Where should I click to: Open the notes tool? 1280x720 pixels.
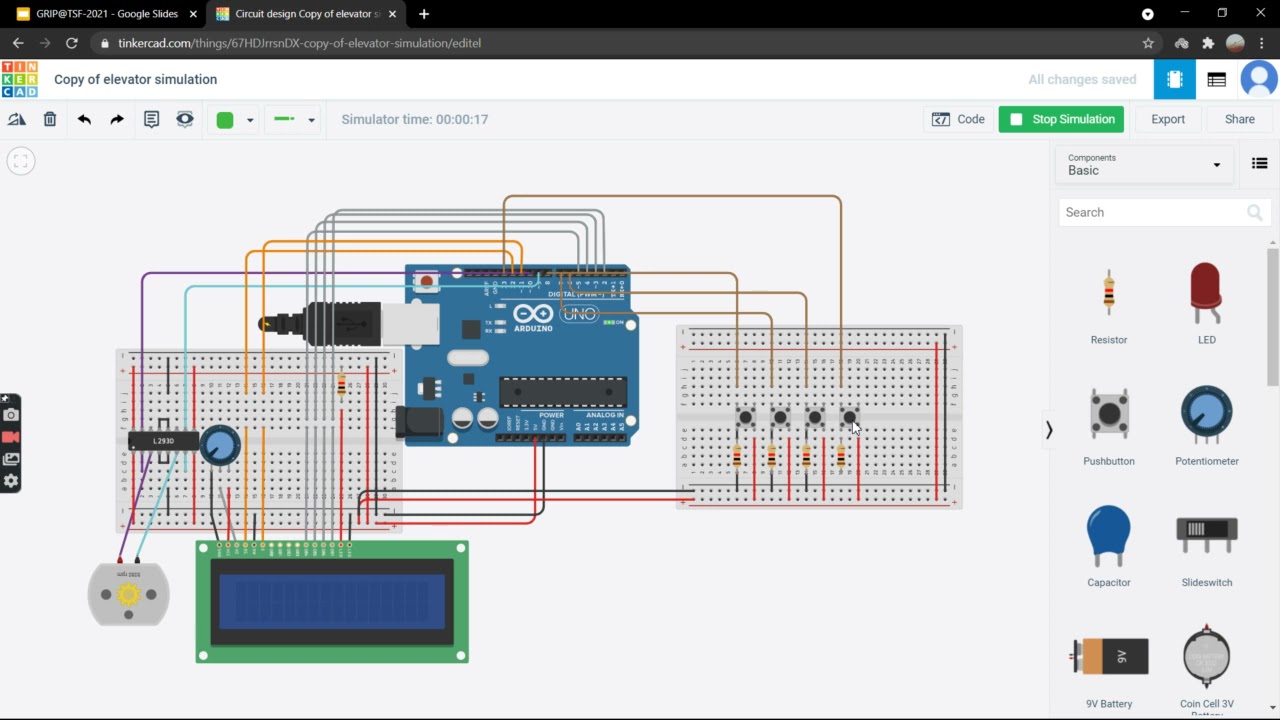click(x=151, y=119)
